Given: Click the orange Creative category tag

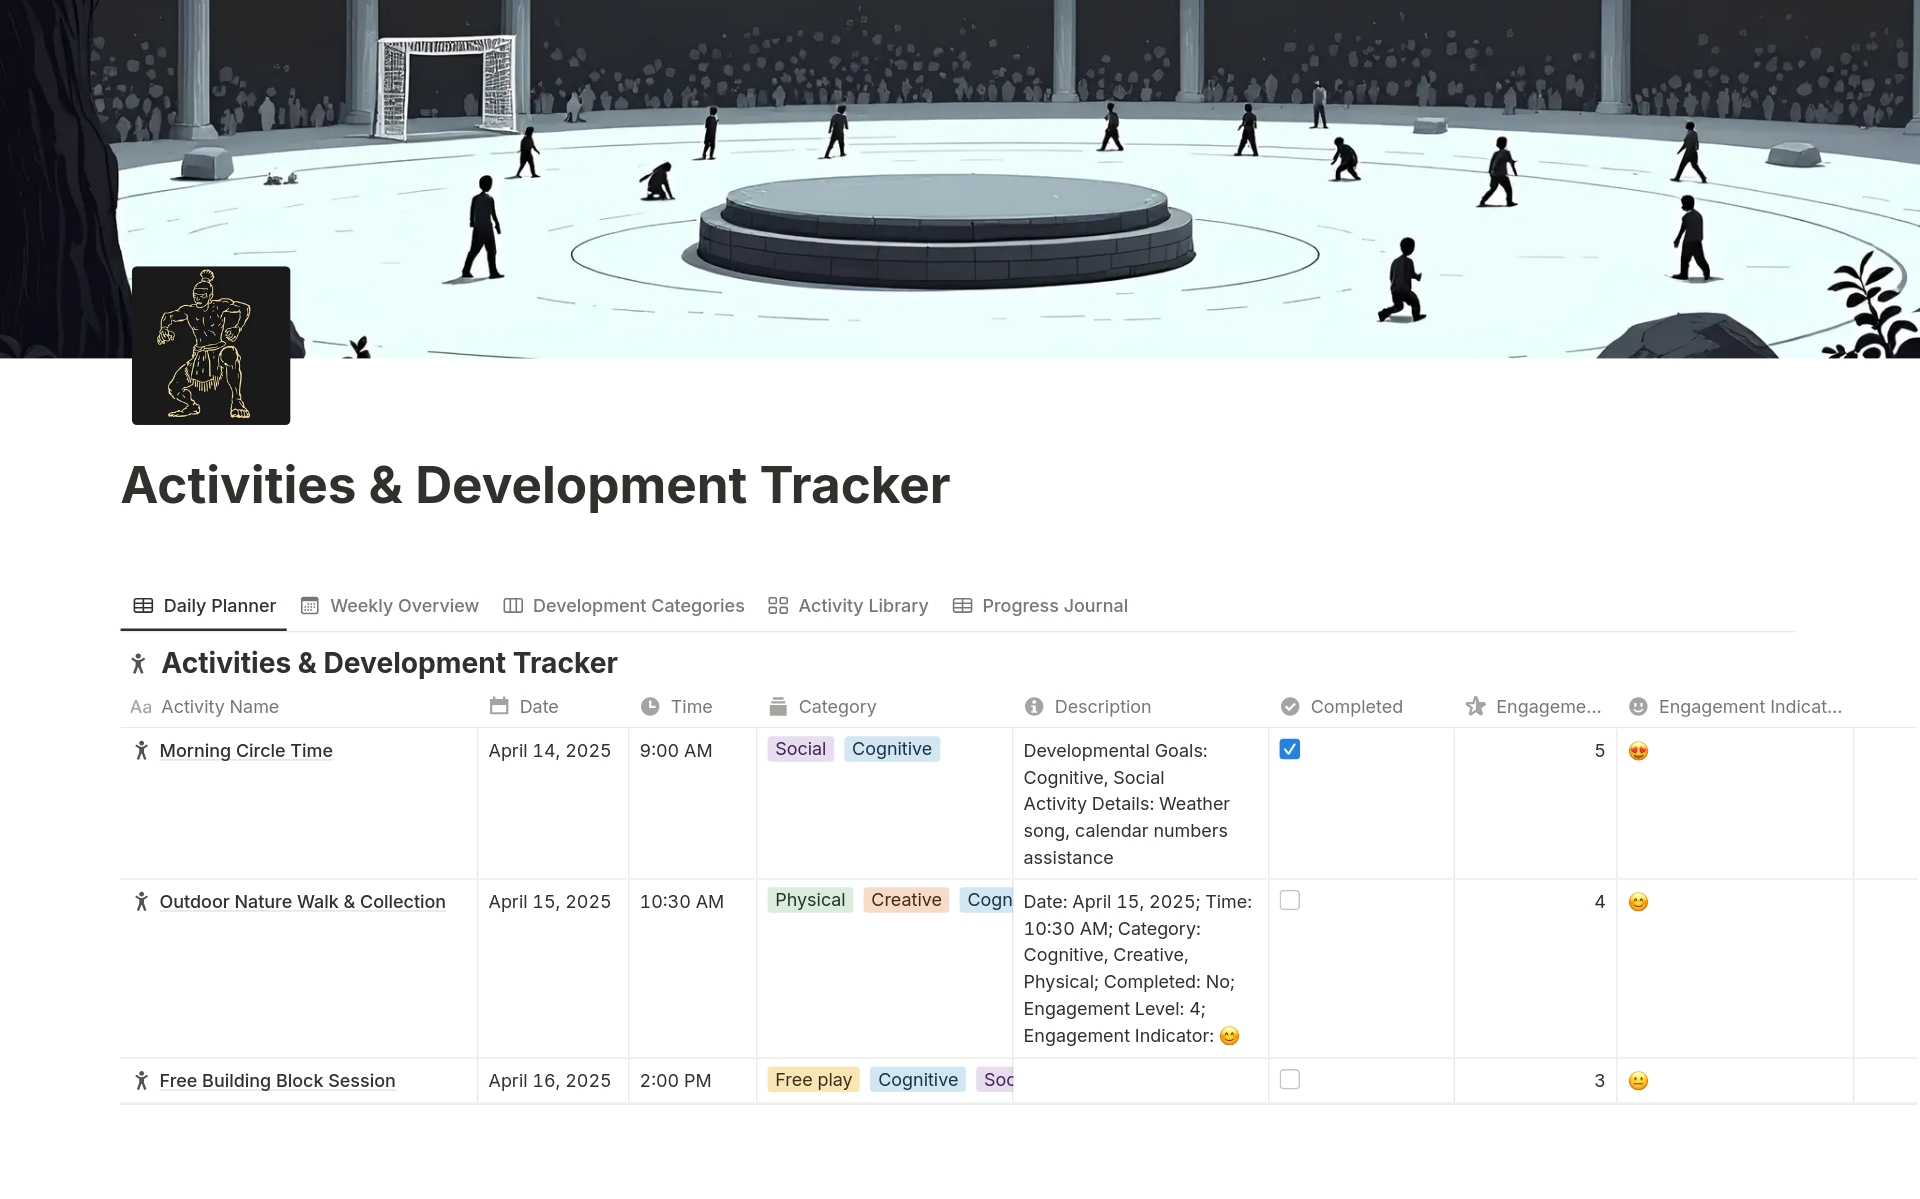Looking at the screenshot, I should coord(906,900).
